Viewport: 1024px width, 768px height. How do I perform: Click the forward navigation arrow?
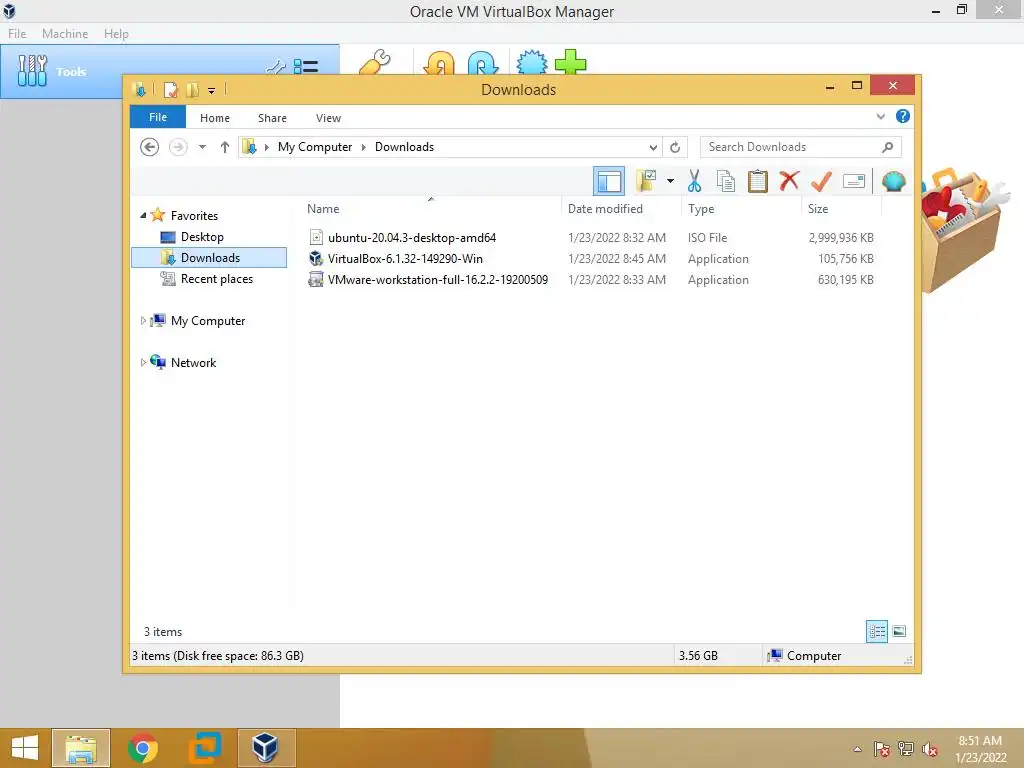pos(178,147)
